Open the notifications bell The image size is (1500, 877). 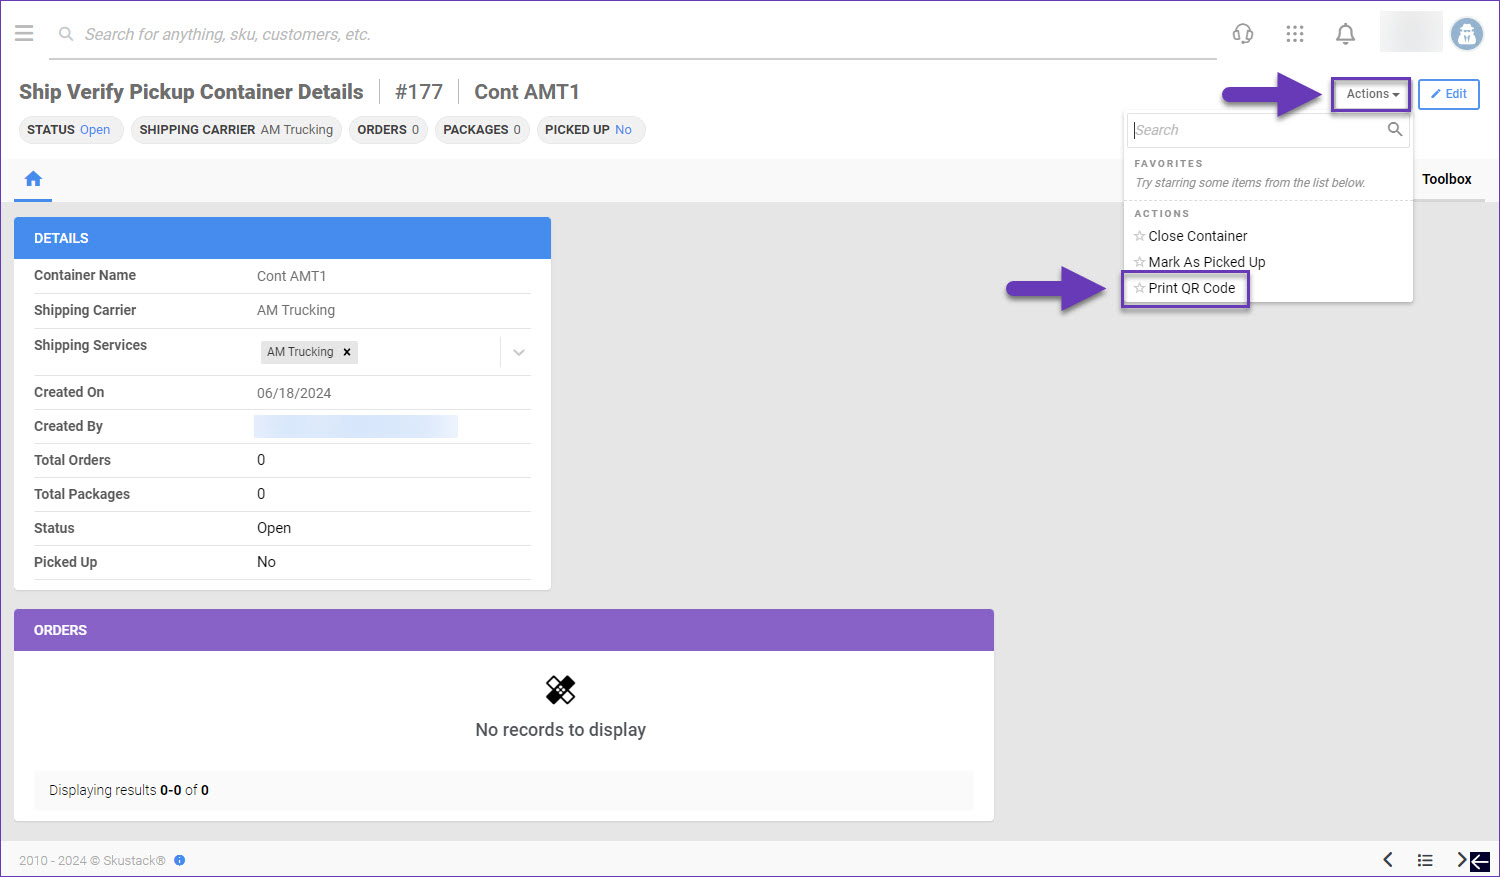click(x=1346, y=34)
